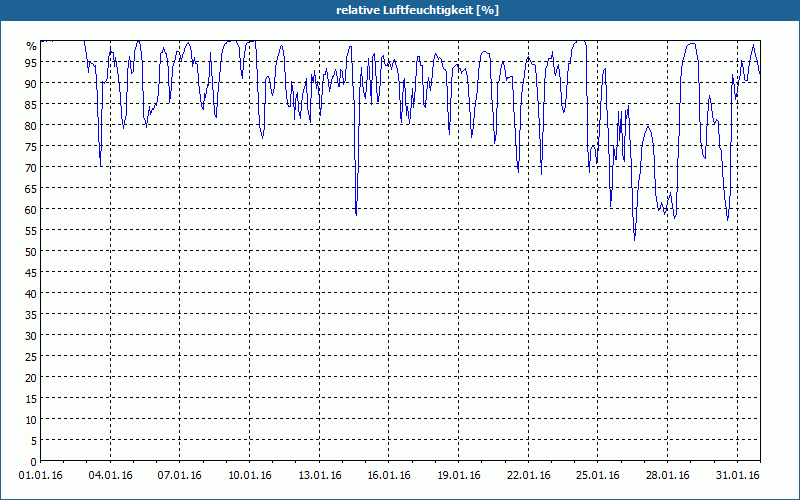Select the x-axis date label 07.01.16
Screen dimensions: 800x500
tap(180, 476)
